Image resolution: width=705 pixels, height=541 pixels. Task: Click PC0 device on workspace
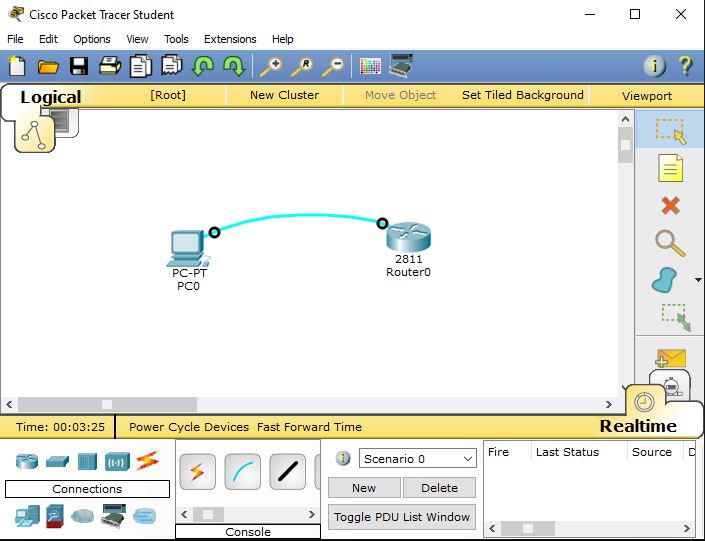188,249
